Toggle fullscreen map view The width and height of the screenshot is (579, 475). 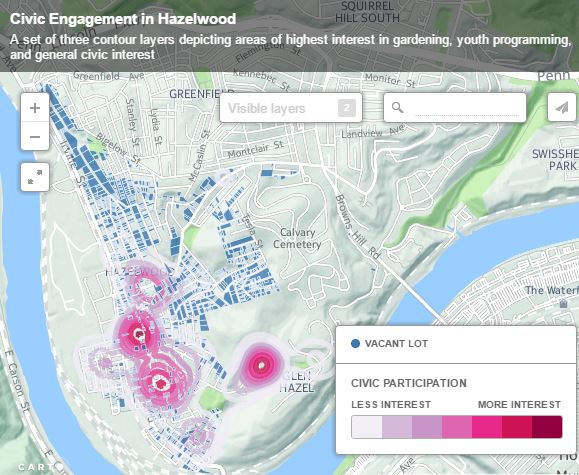coord(35,177)
